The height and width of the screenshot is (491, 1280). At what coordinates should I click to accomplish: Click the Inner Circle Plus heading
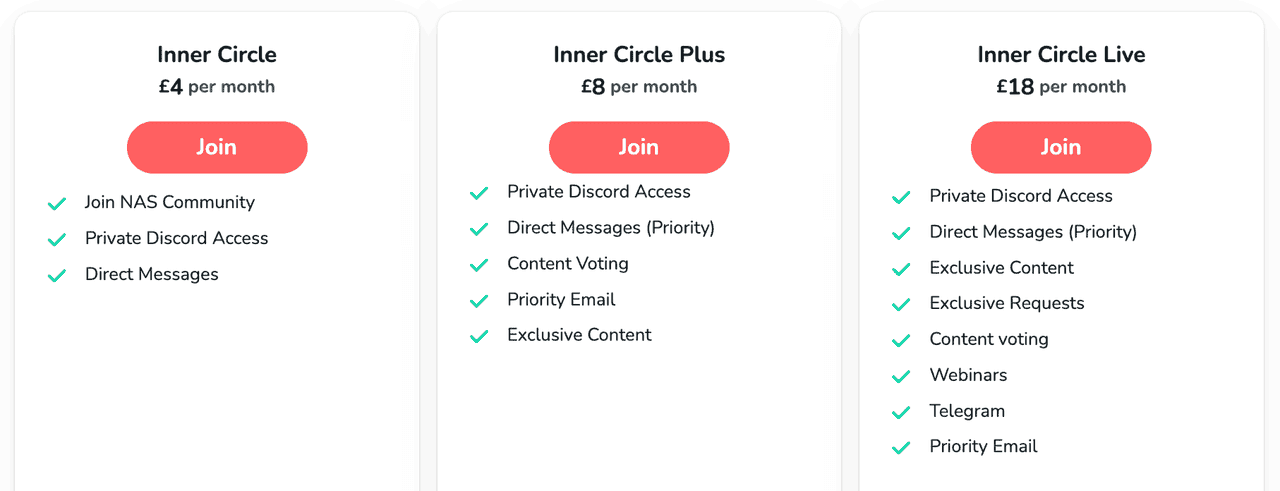pos(639,55)
